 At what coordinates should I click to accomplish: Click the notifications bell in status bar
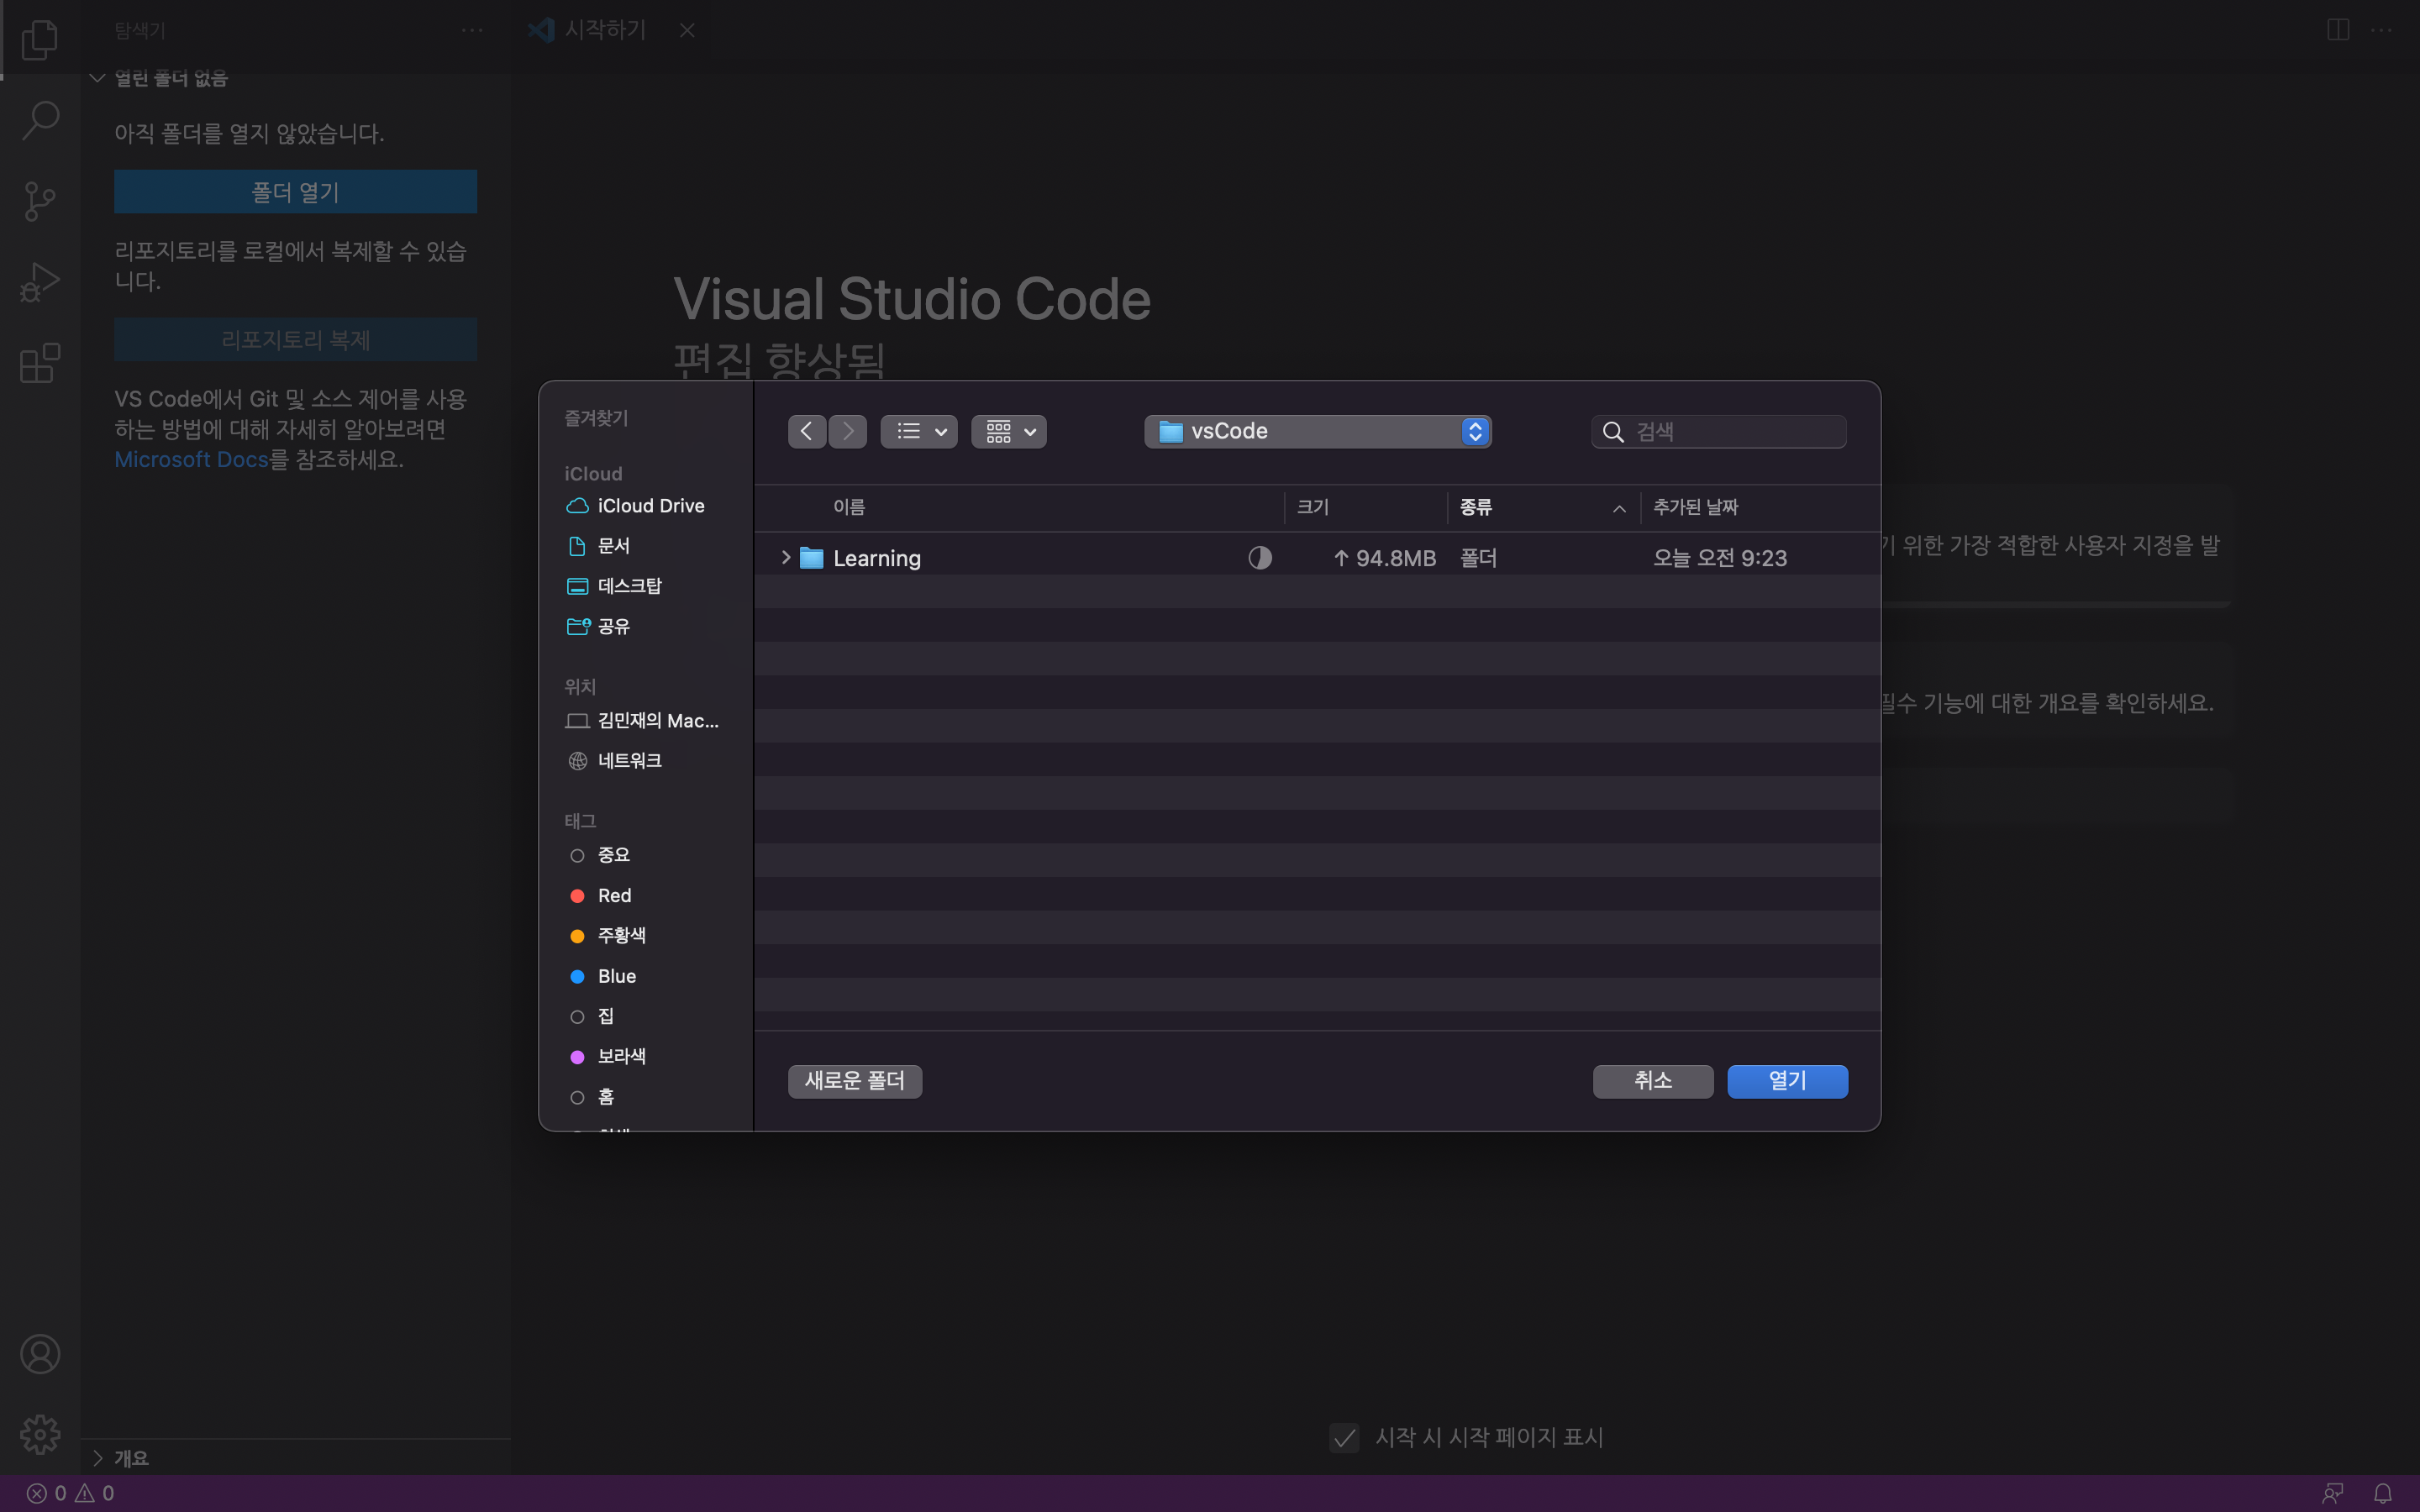point(2383,1493)
